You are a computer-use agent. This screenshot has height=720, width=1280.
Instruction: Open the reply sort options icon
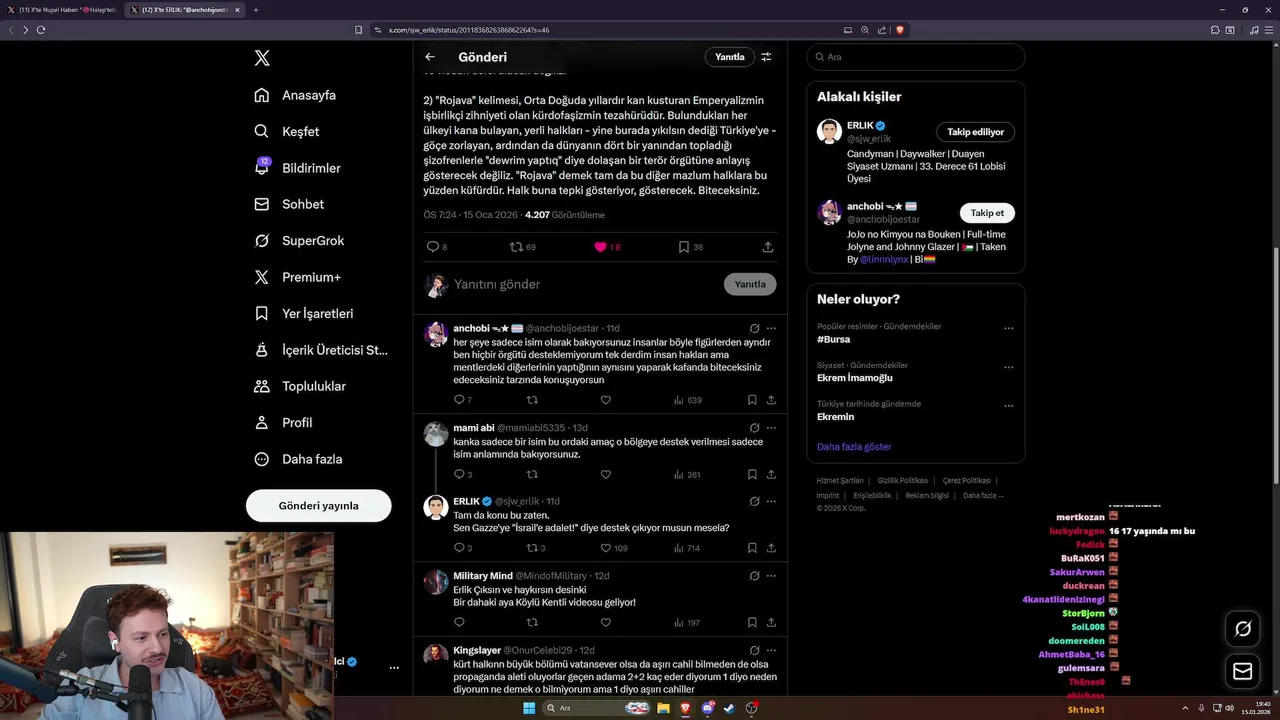[x=767, y=57]
